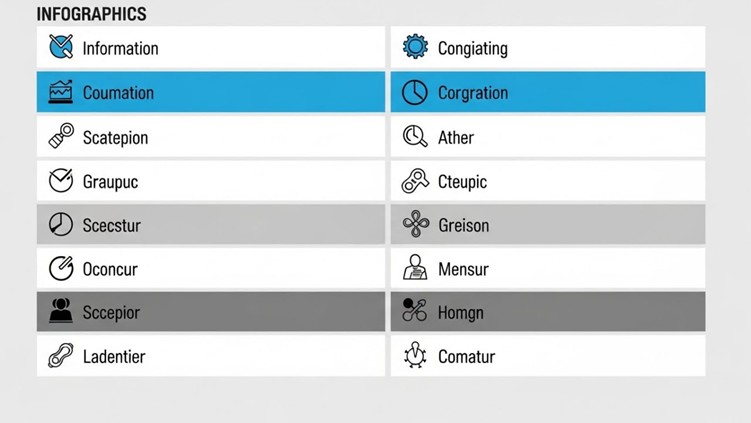Click the person icon next to Mensur

[x=415, y=268]
